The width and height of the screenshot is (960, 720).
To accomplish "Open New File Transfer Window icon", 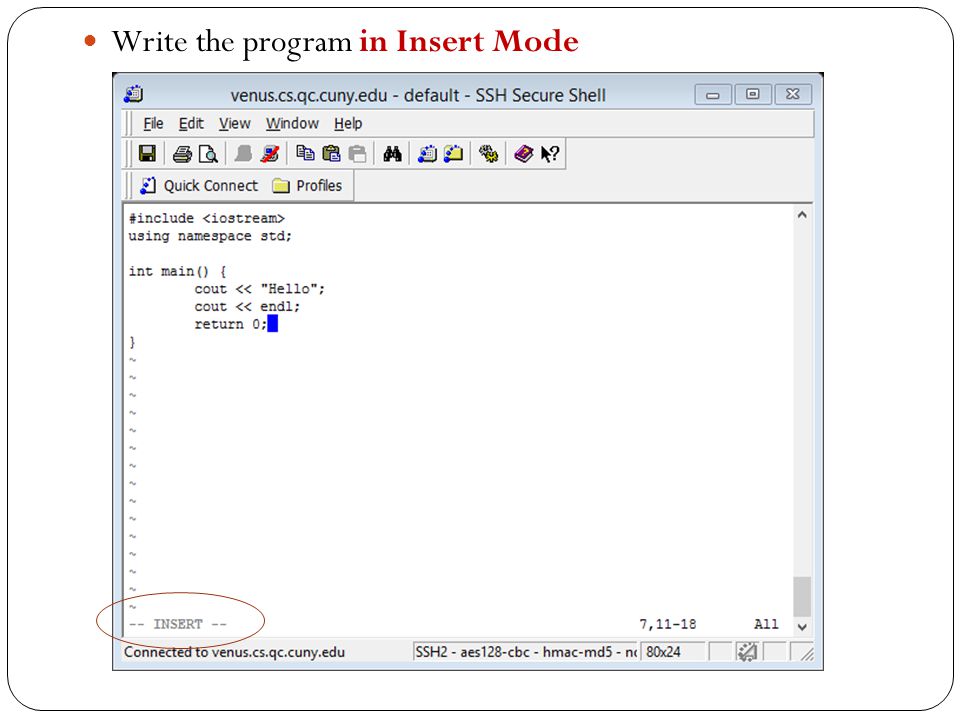I will coord(454,154).
